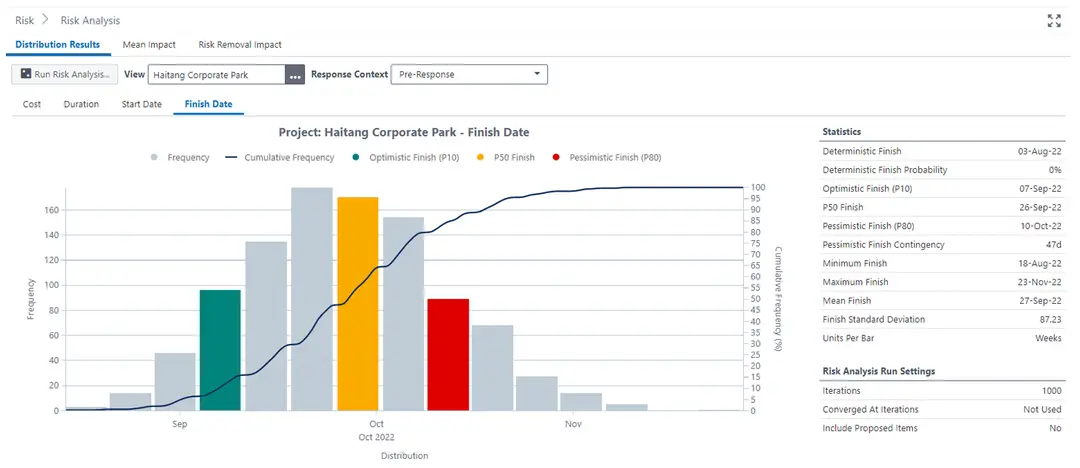
Task: Click the Oct 2022 axis label
Action: (x=377, y=437)
